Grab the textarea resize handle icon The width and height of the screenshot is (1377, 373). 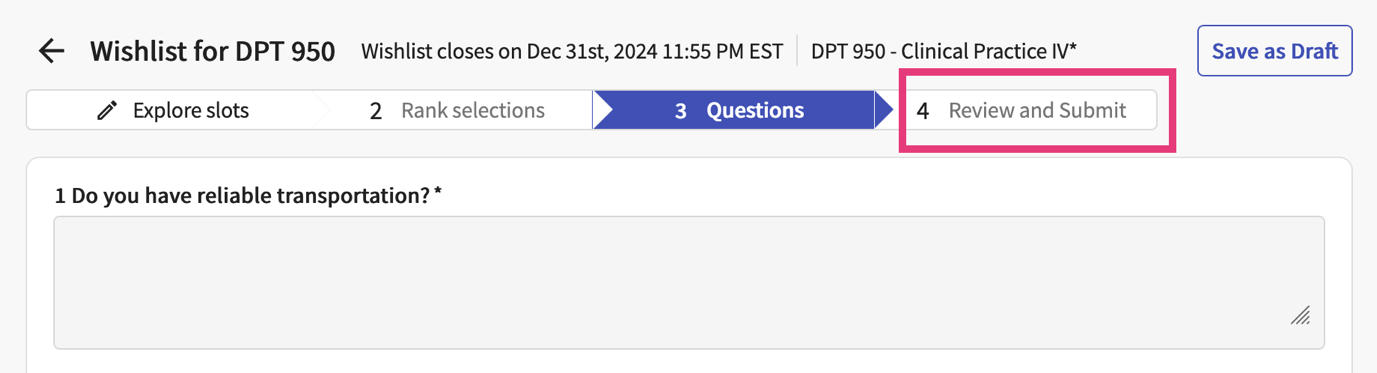point(1300,315)
